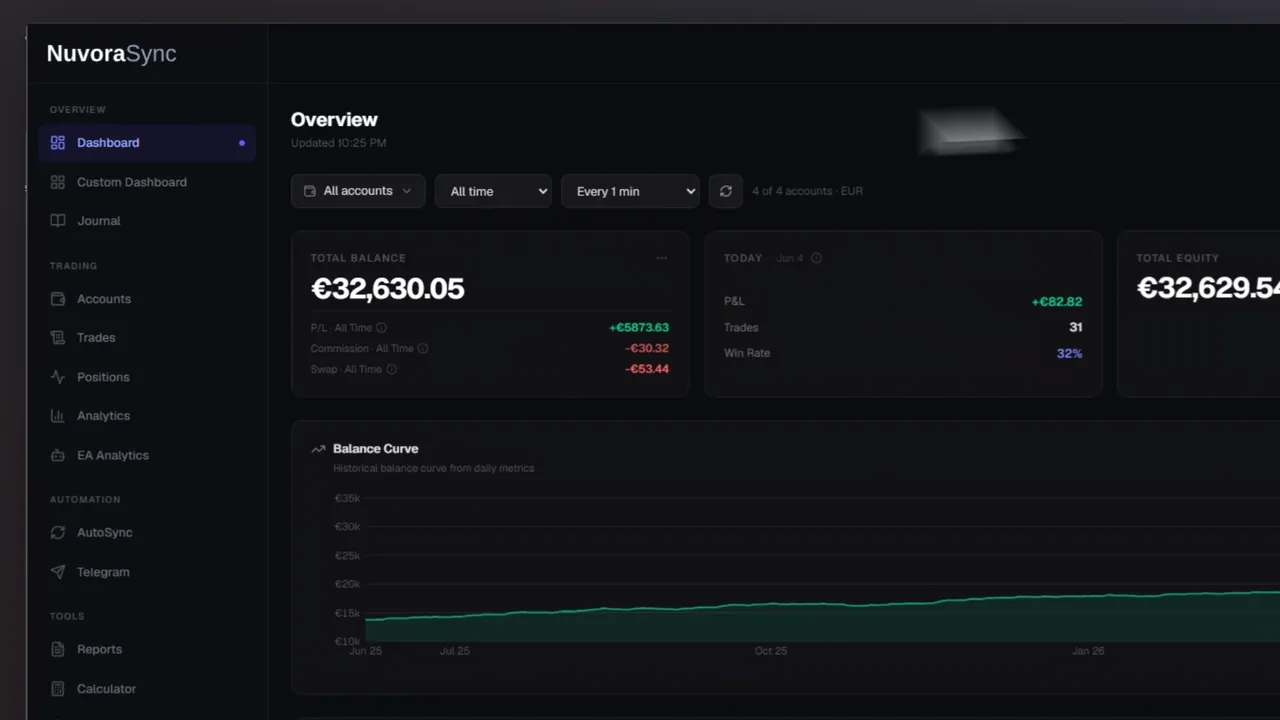Go to AutoSync automation page
Viewport: 1280px width, 720px height.
click(x=147, y=533)
